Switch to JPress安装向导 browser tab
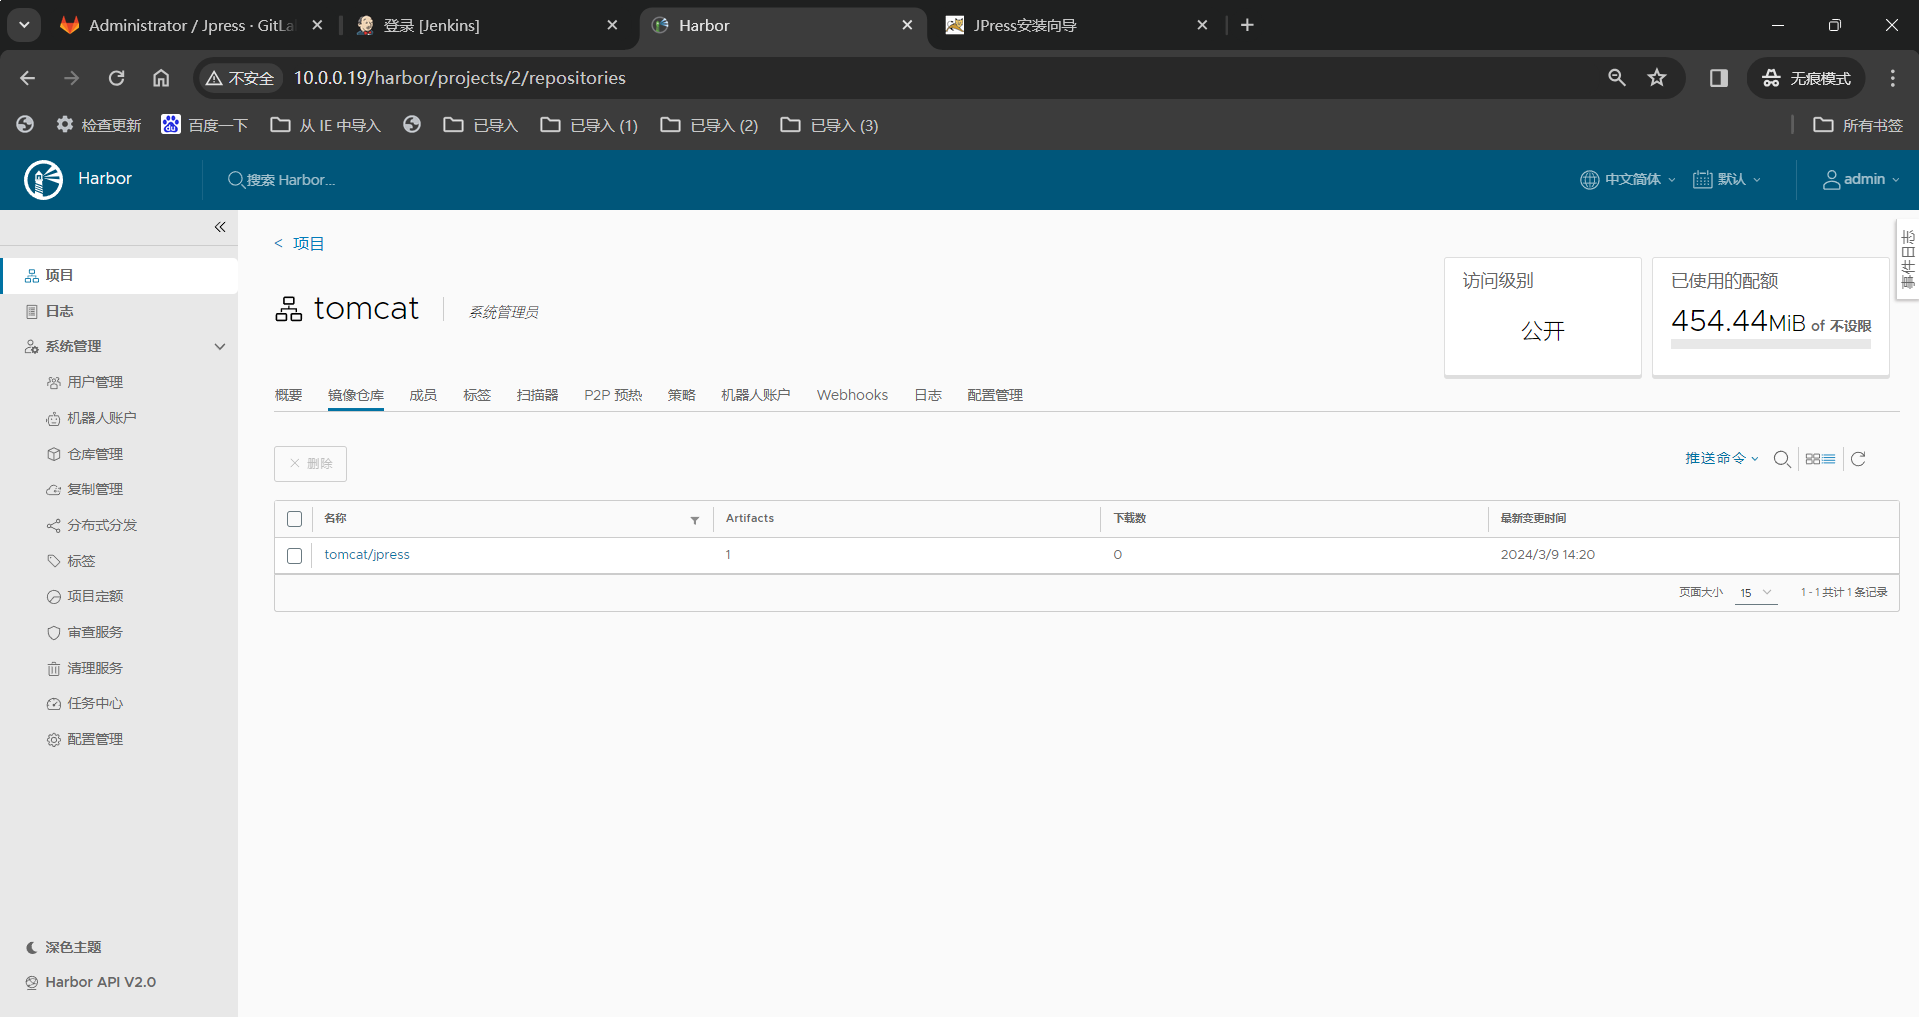This screenshot has width=1919, height=1017. [1078, 25]
